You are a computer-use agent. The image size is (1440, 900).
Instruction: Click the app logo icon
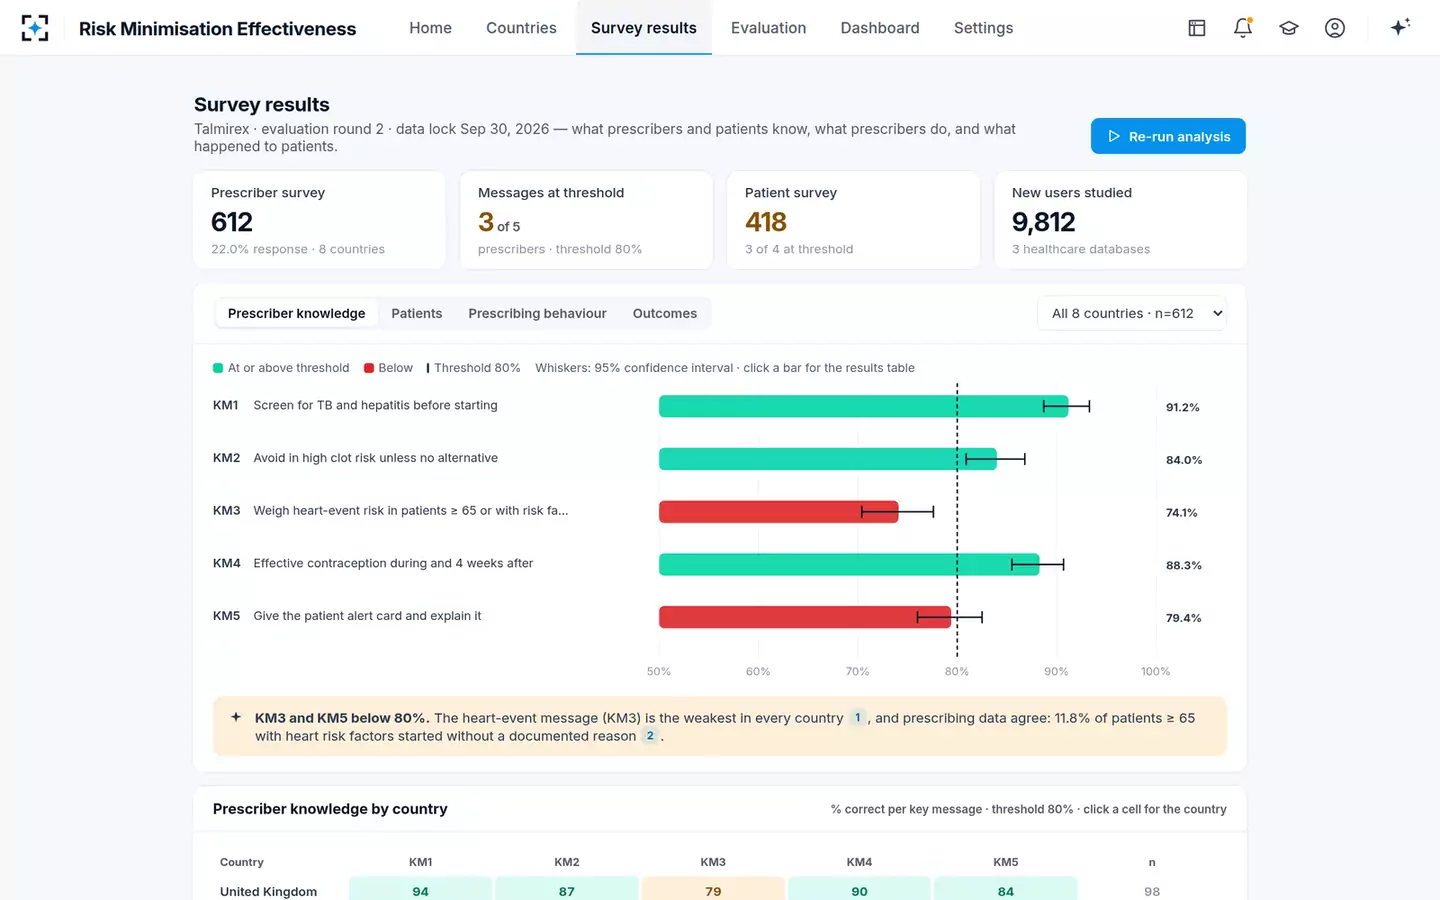pyautogui.click(x=35, y=28)
